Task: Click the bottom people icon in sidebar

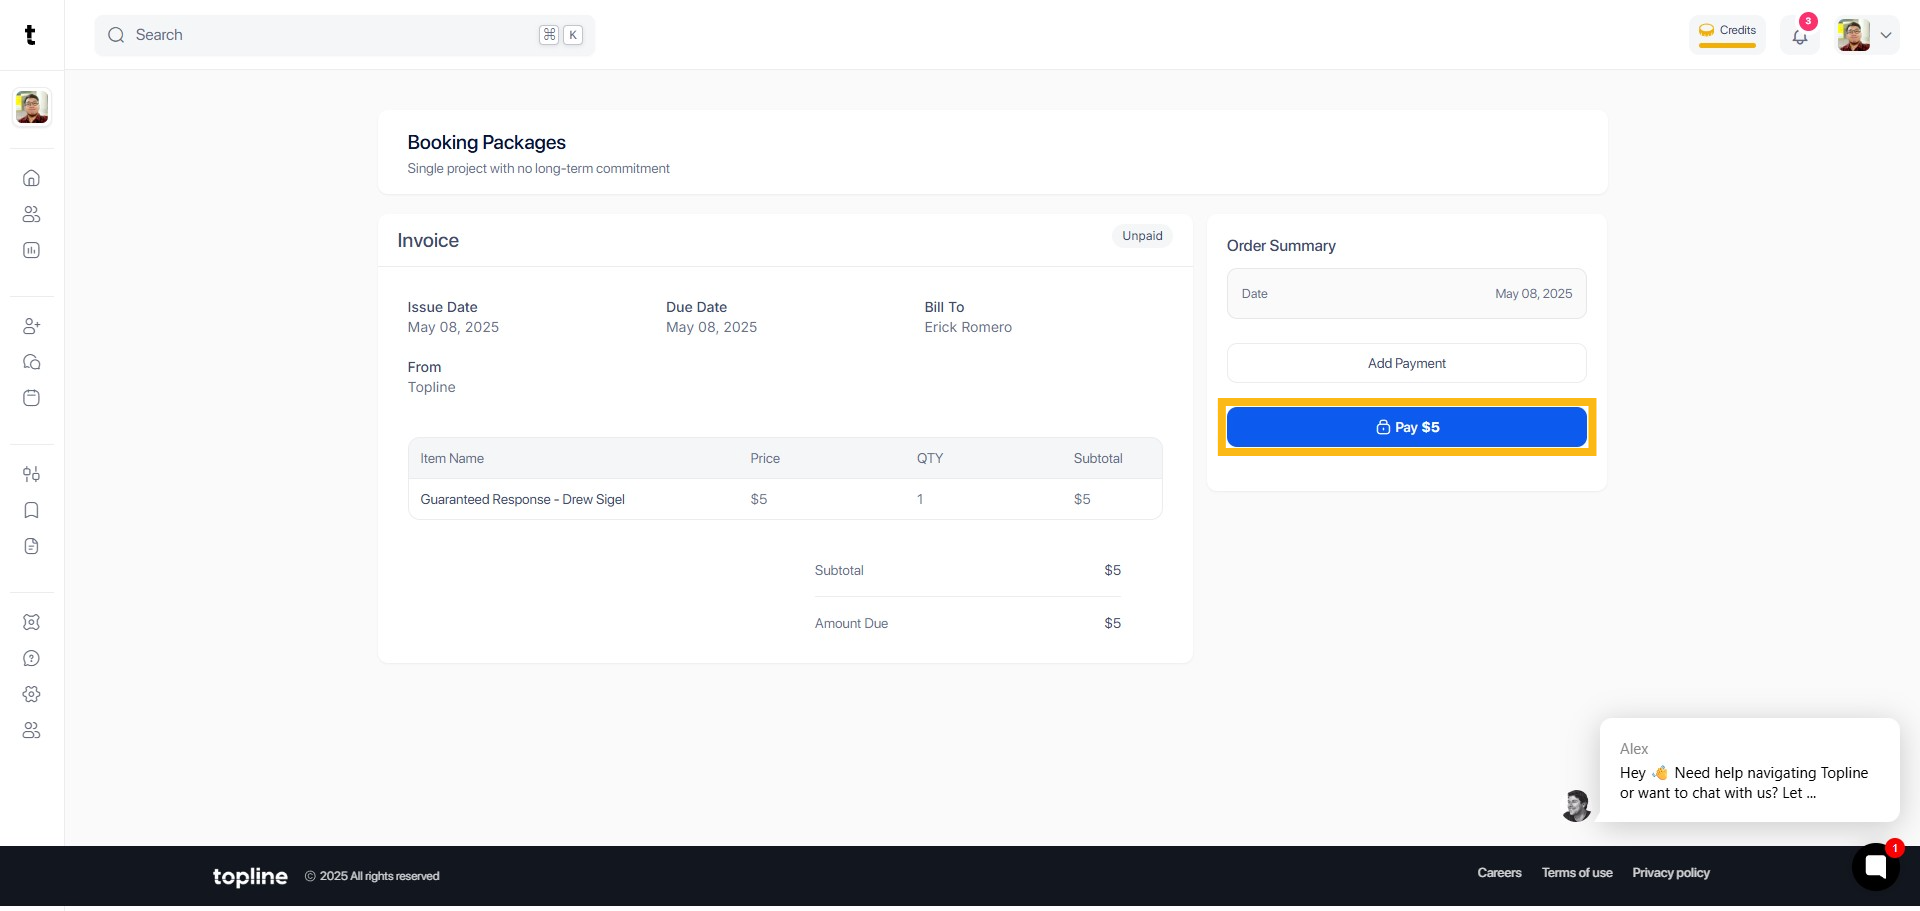Action: tap(32, 730)
